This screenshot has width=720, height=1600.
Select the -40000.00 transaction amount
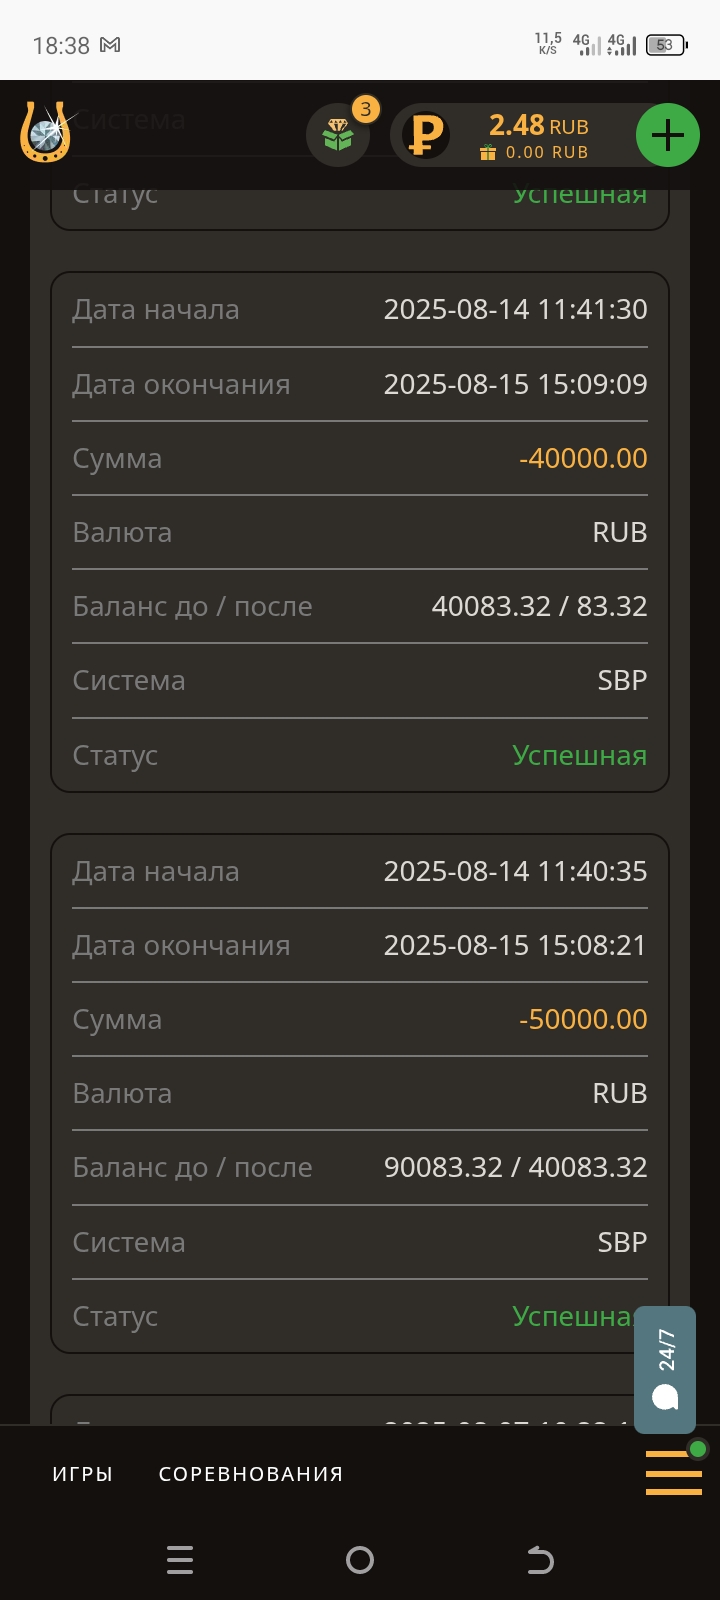[583, 458]
